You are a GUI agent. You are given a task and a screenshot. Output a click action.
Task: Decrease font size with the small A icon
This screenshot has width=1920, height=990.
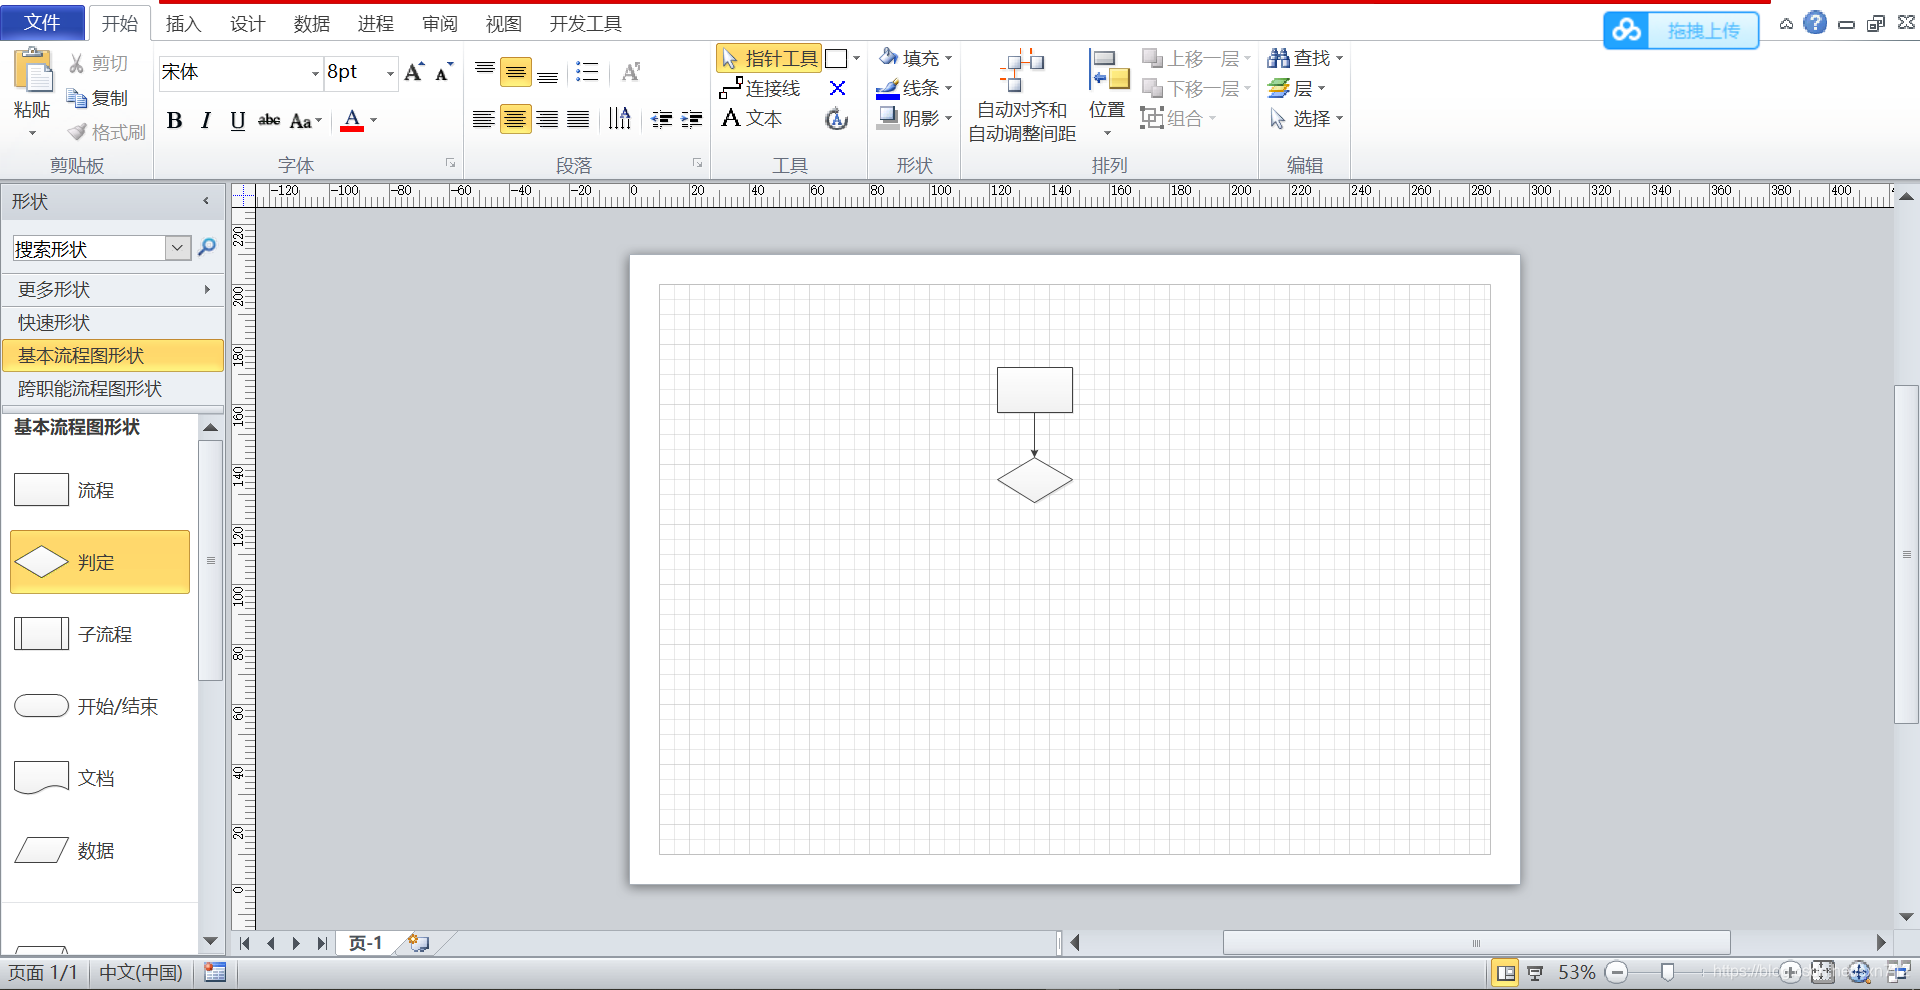[x=443, y=71]
